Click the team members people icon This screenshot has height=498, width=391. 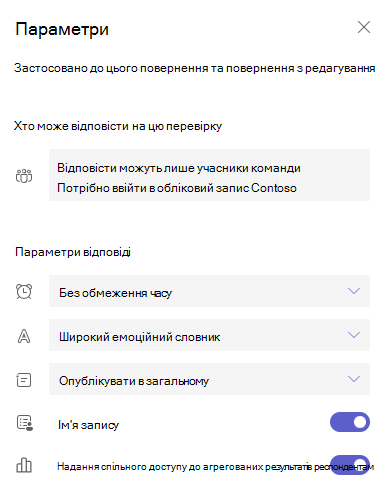click(x=24, y=176)
